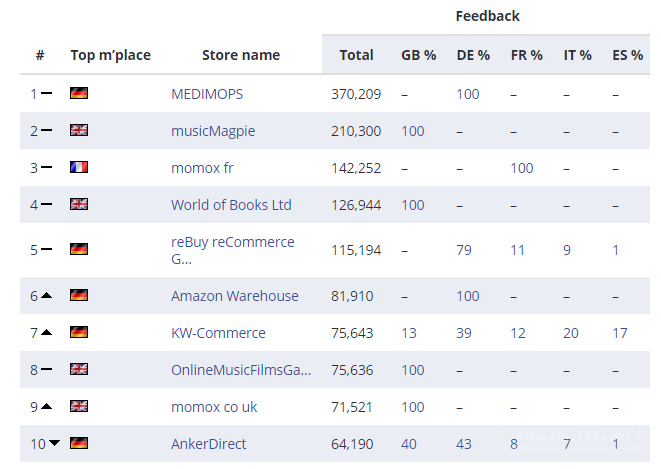This screenshot has width=661, height=469.
Task: Select the total value 75,636
Action: tap(352, 370)
